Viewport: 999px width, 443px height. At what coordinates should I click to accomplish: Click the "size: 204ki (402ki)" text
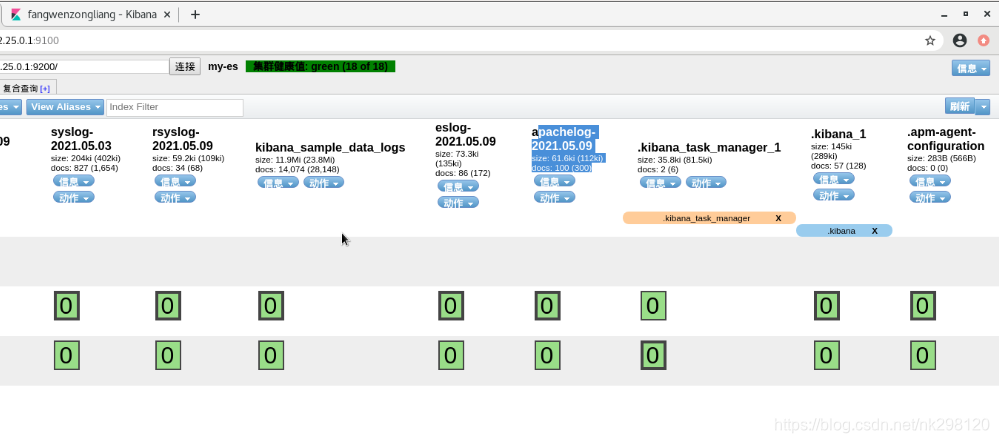[85, 158]
